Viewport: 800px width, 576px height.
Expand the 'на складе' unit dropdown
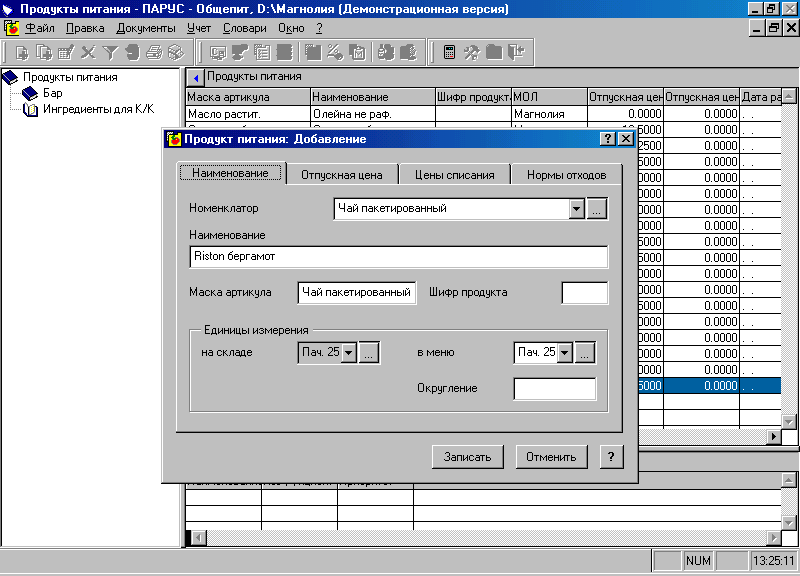[x=349, y=353]
